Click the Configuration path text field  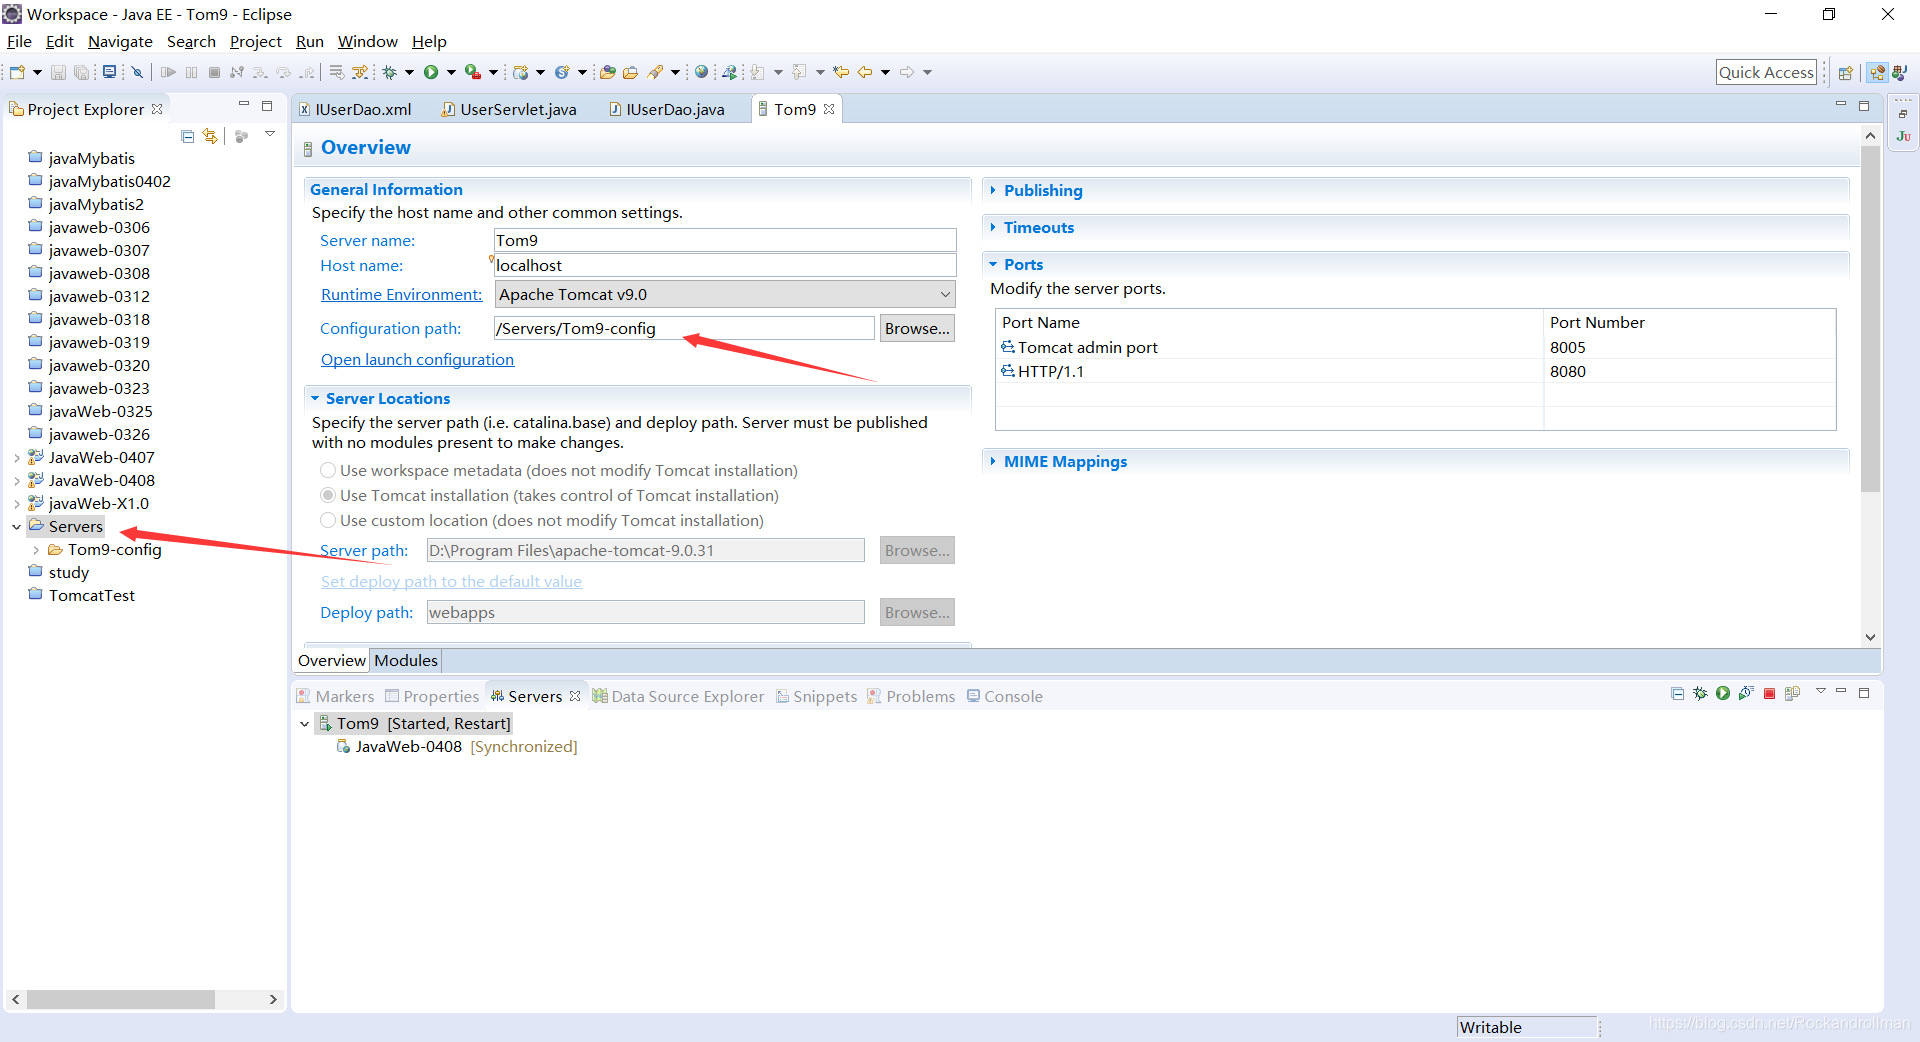click(x=684, y=328)
